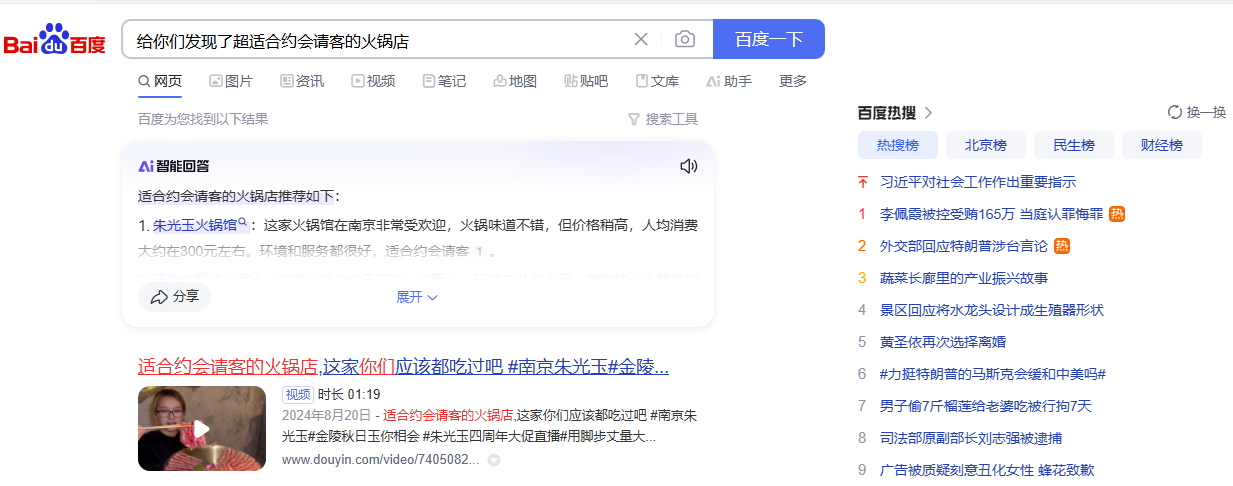The image size is (1233, 486).
Task: Open hot search about 马斯克会缓和中美吗
Action: pos(993,374)
